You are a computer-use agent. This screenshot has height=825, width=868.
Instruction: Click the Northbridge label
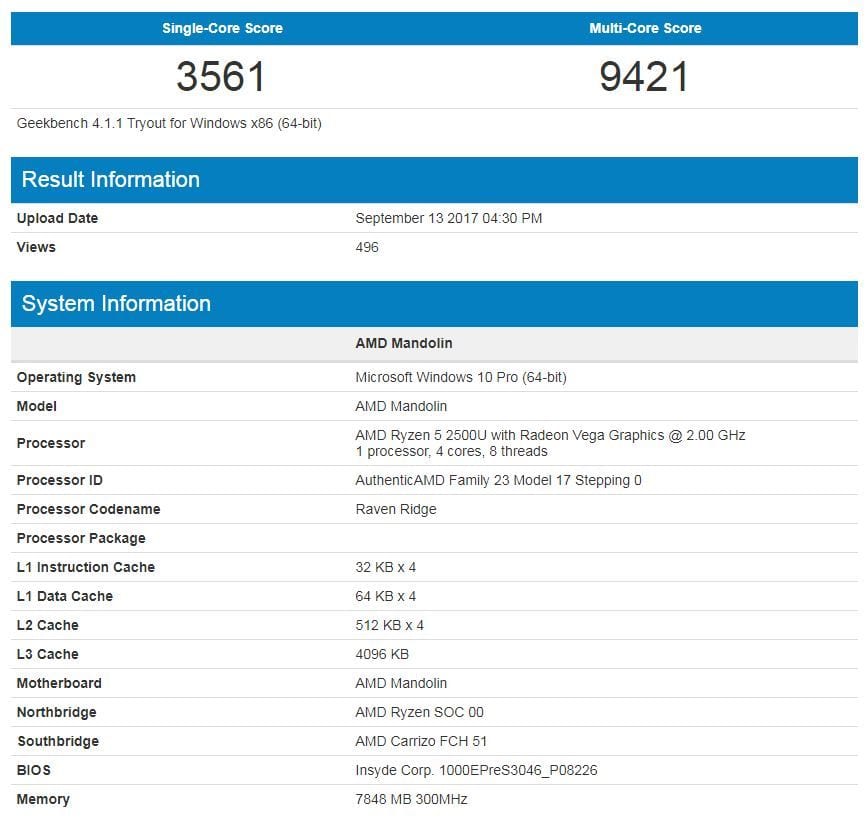point(56,712)
